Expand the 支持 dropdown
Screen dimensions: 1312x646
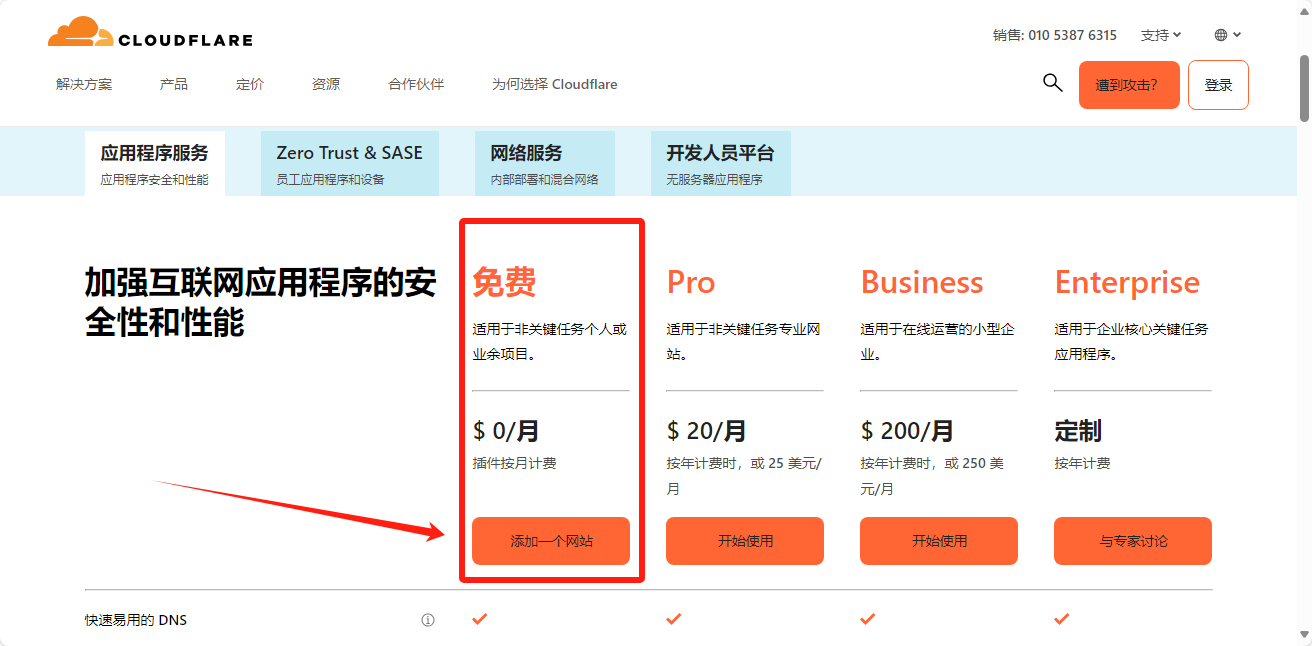[1161, 35]
